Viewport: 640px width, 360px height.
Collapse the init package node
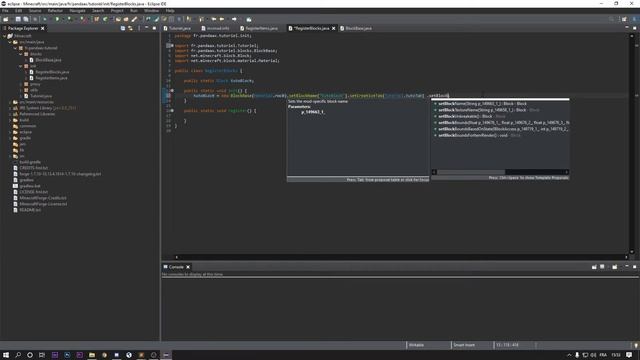[x=21, y=66]
